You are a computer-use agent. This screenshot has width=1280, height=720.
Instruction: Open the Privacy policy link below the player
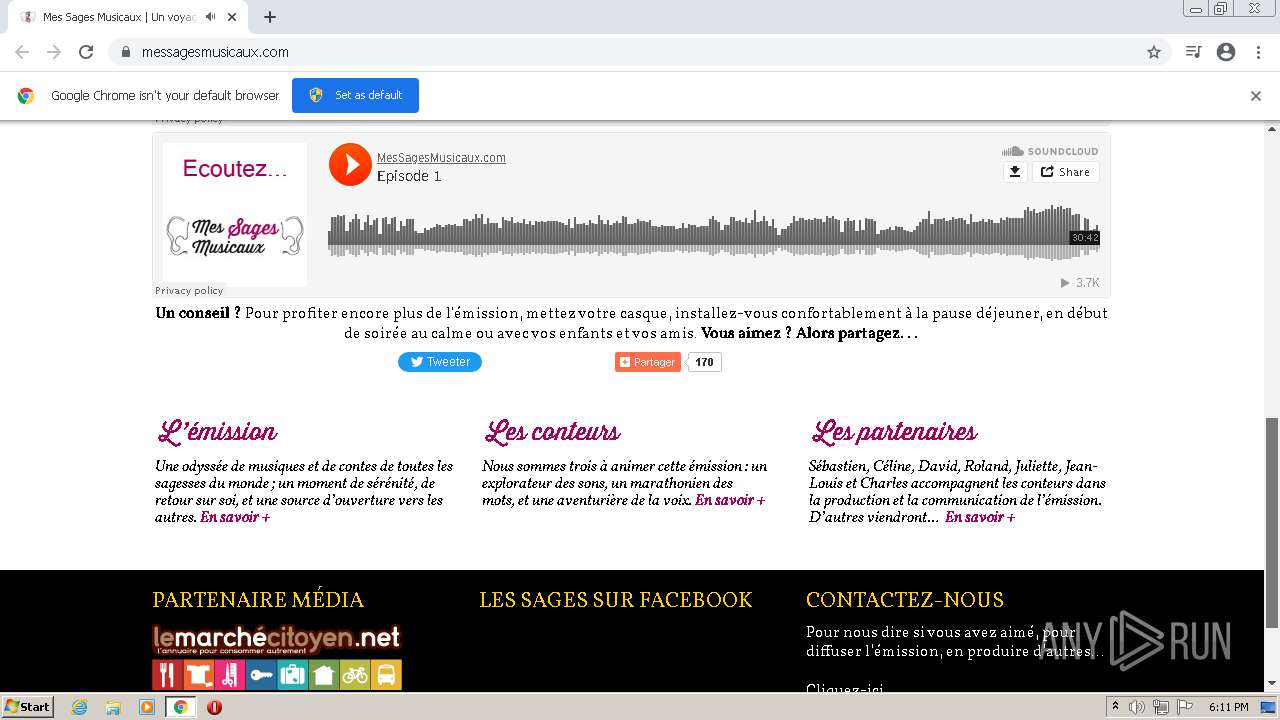[189, 290]
